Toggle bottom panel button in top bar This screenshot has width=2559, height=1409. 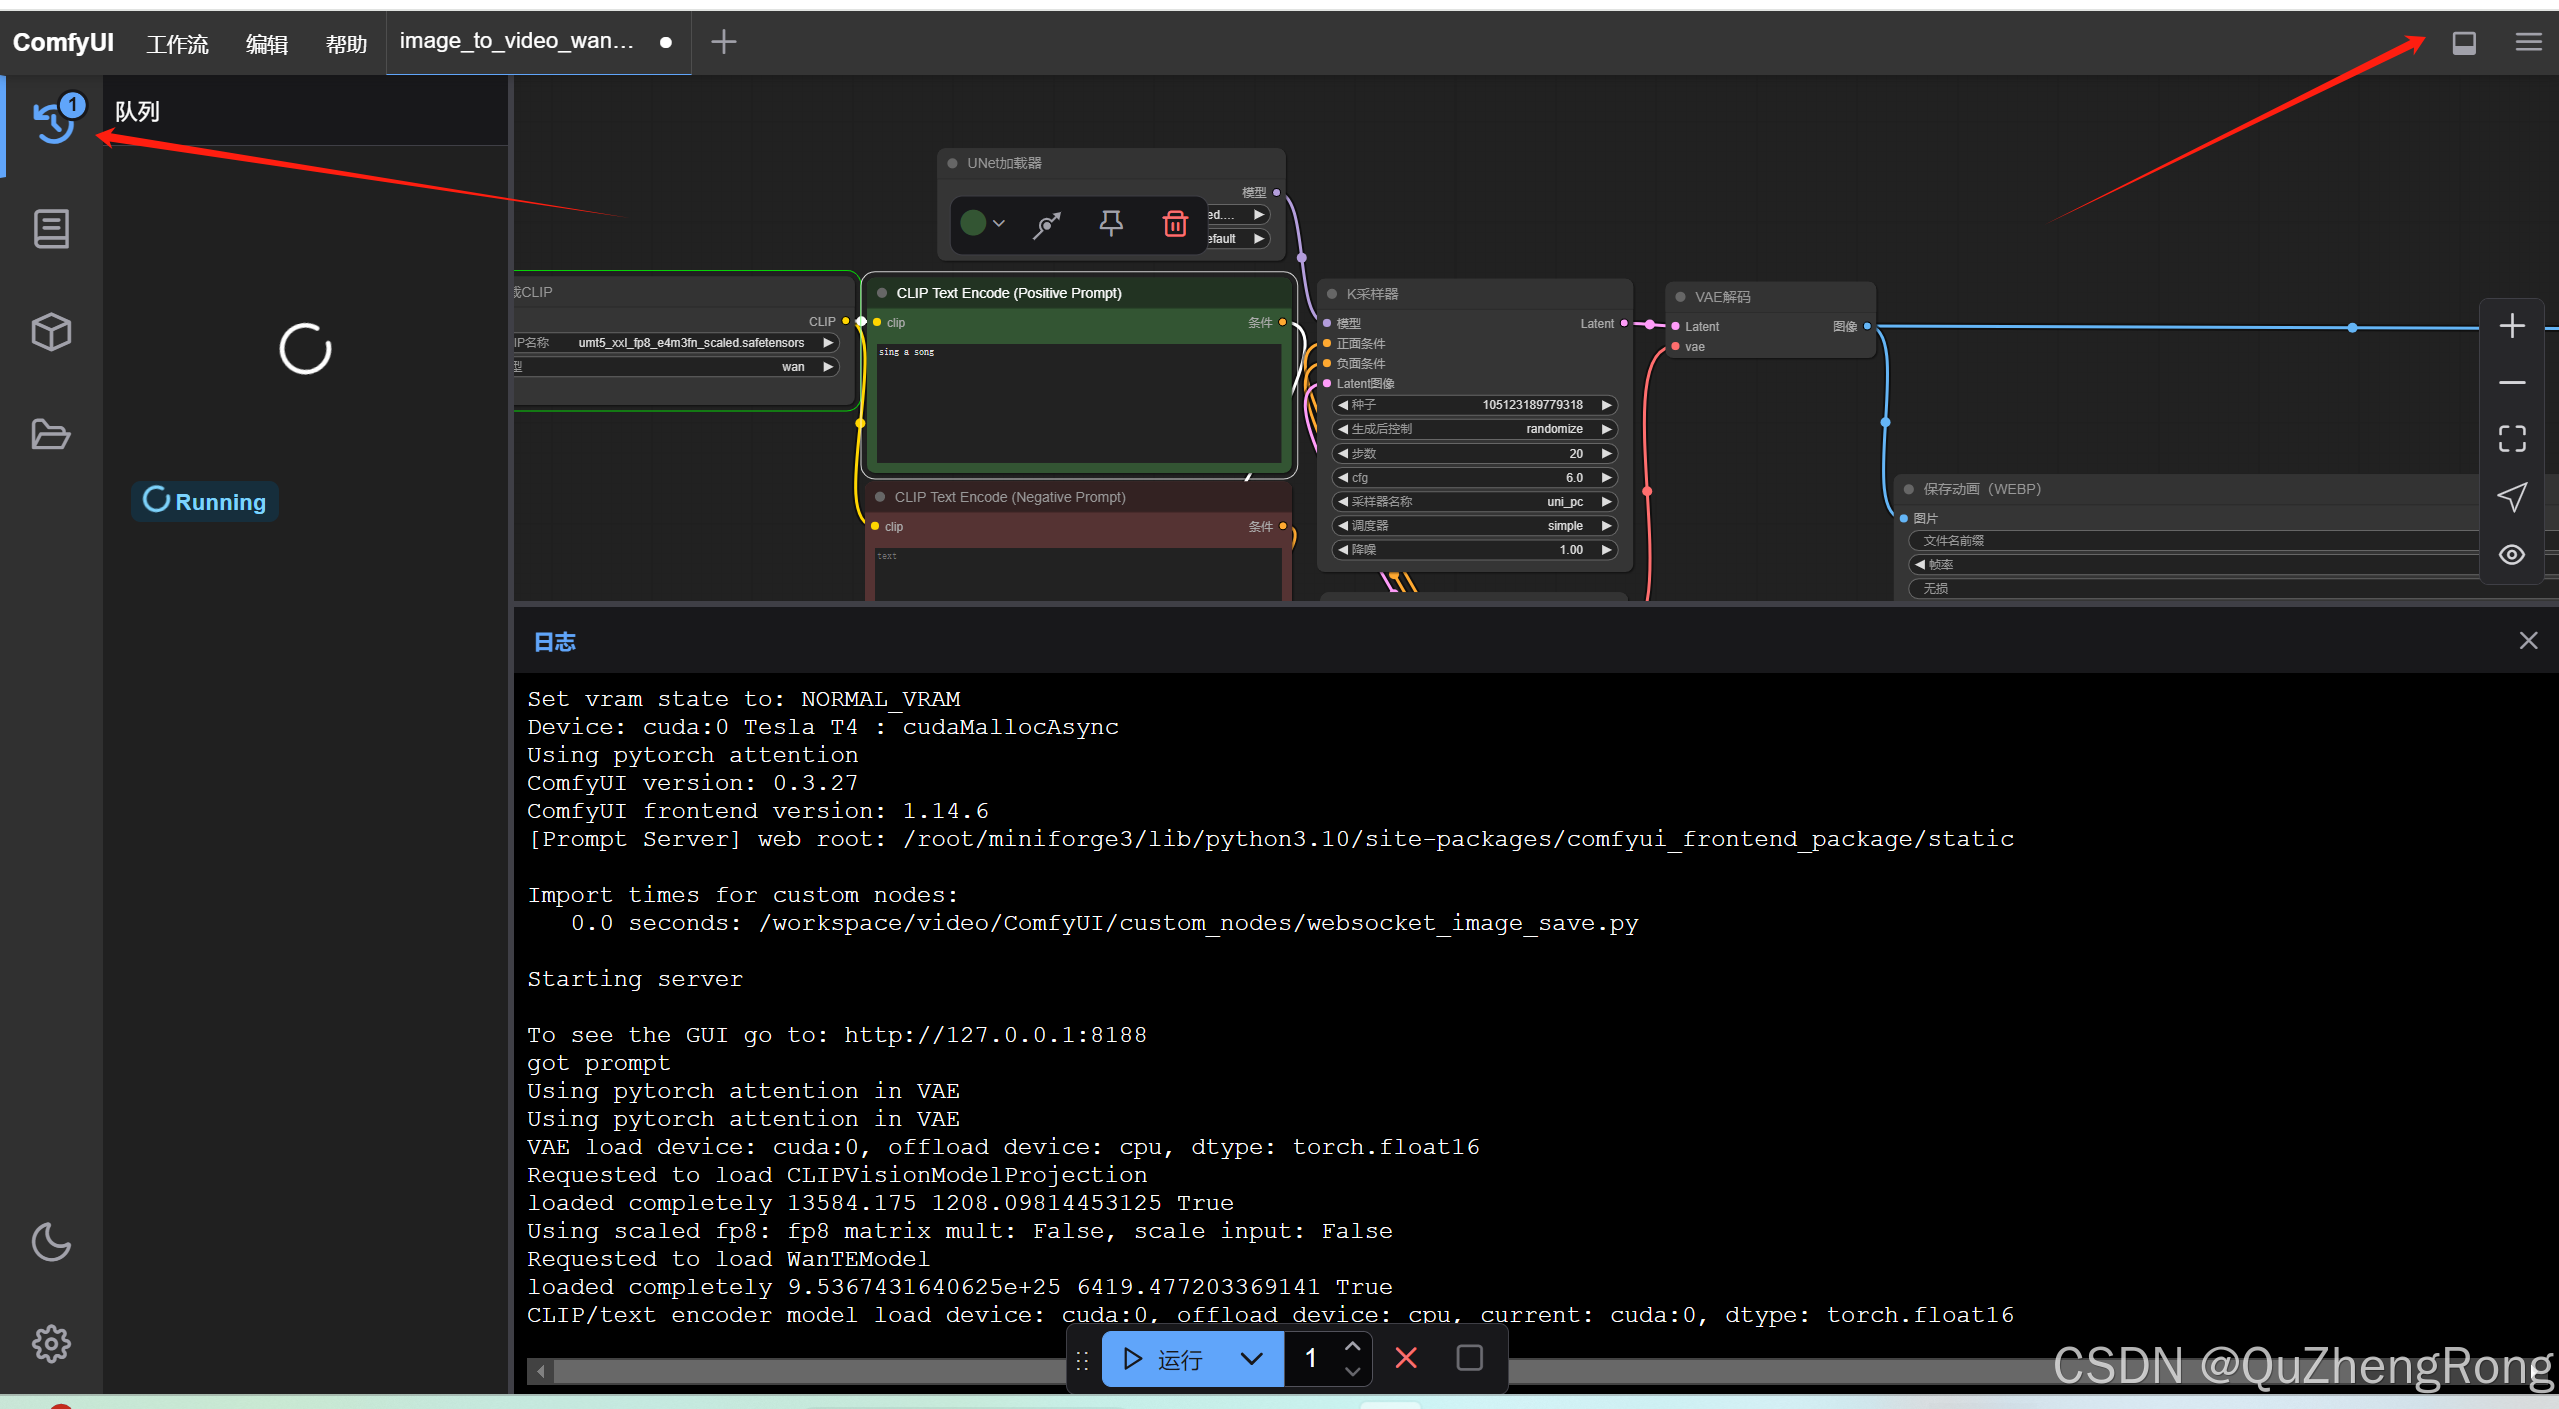coord(2464,42)
